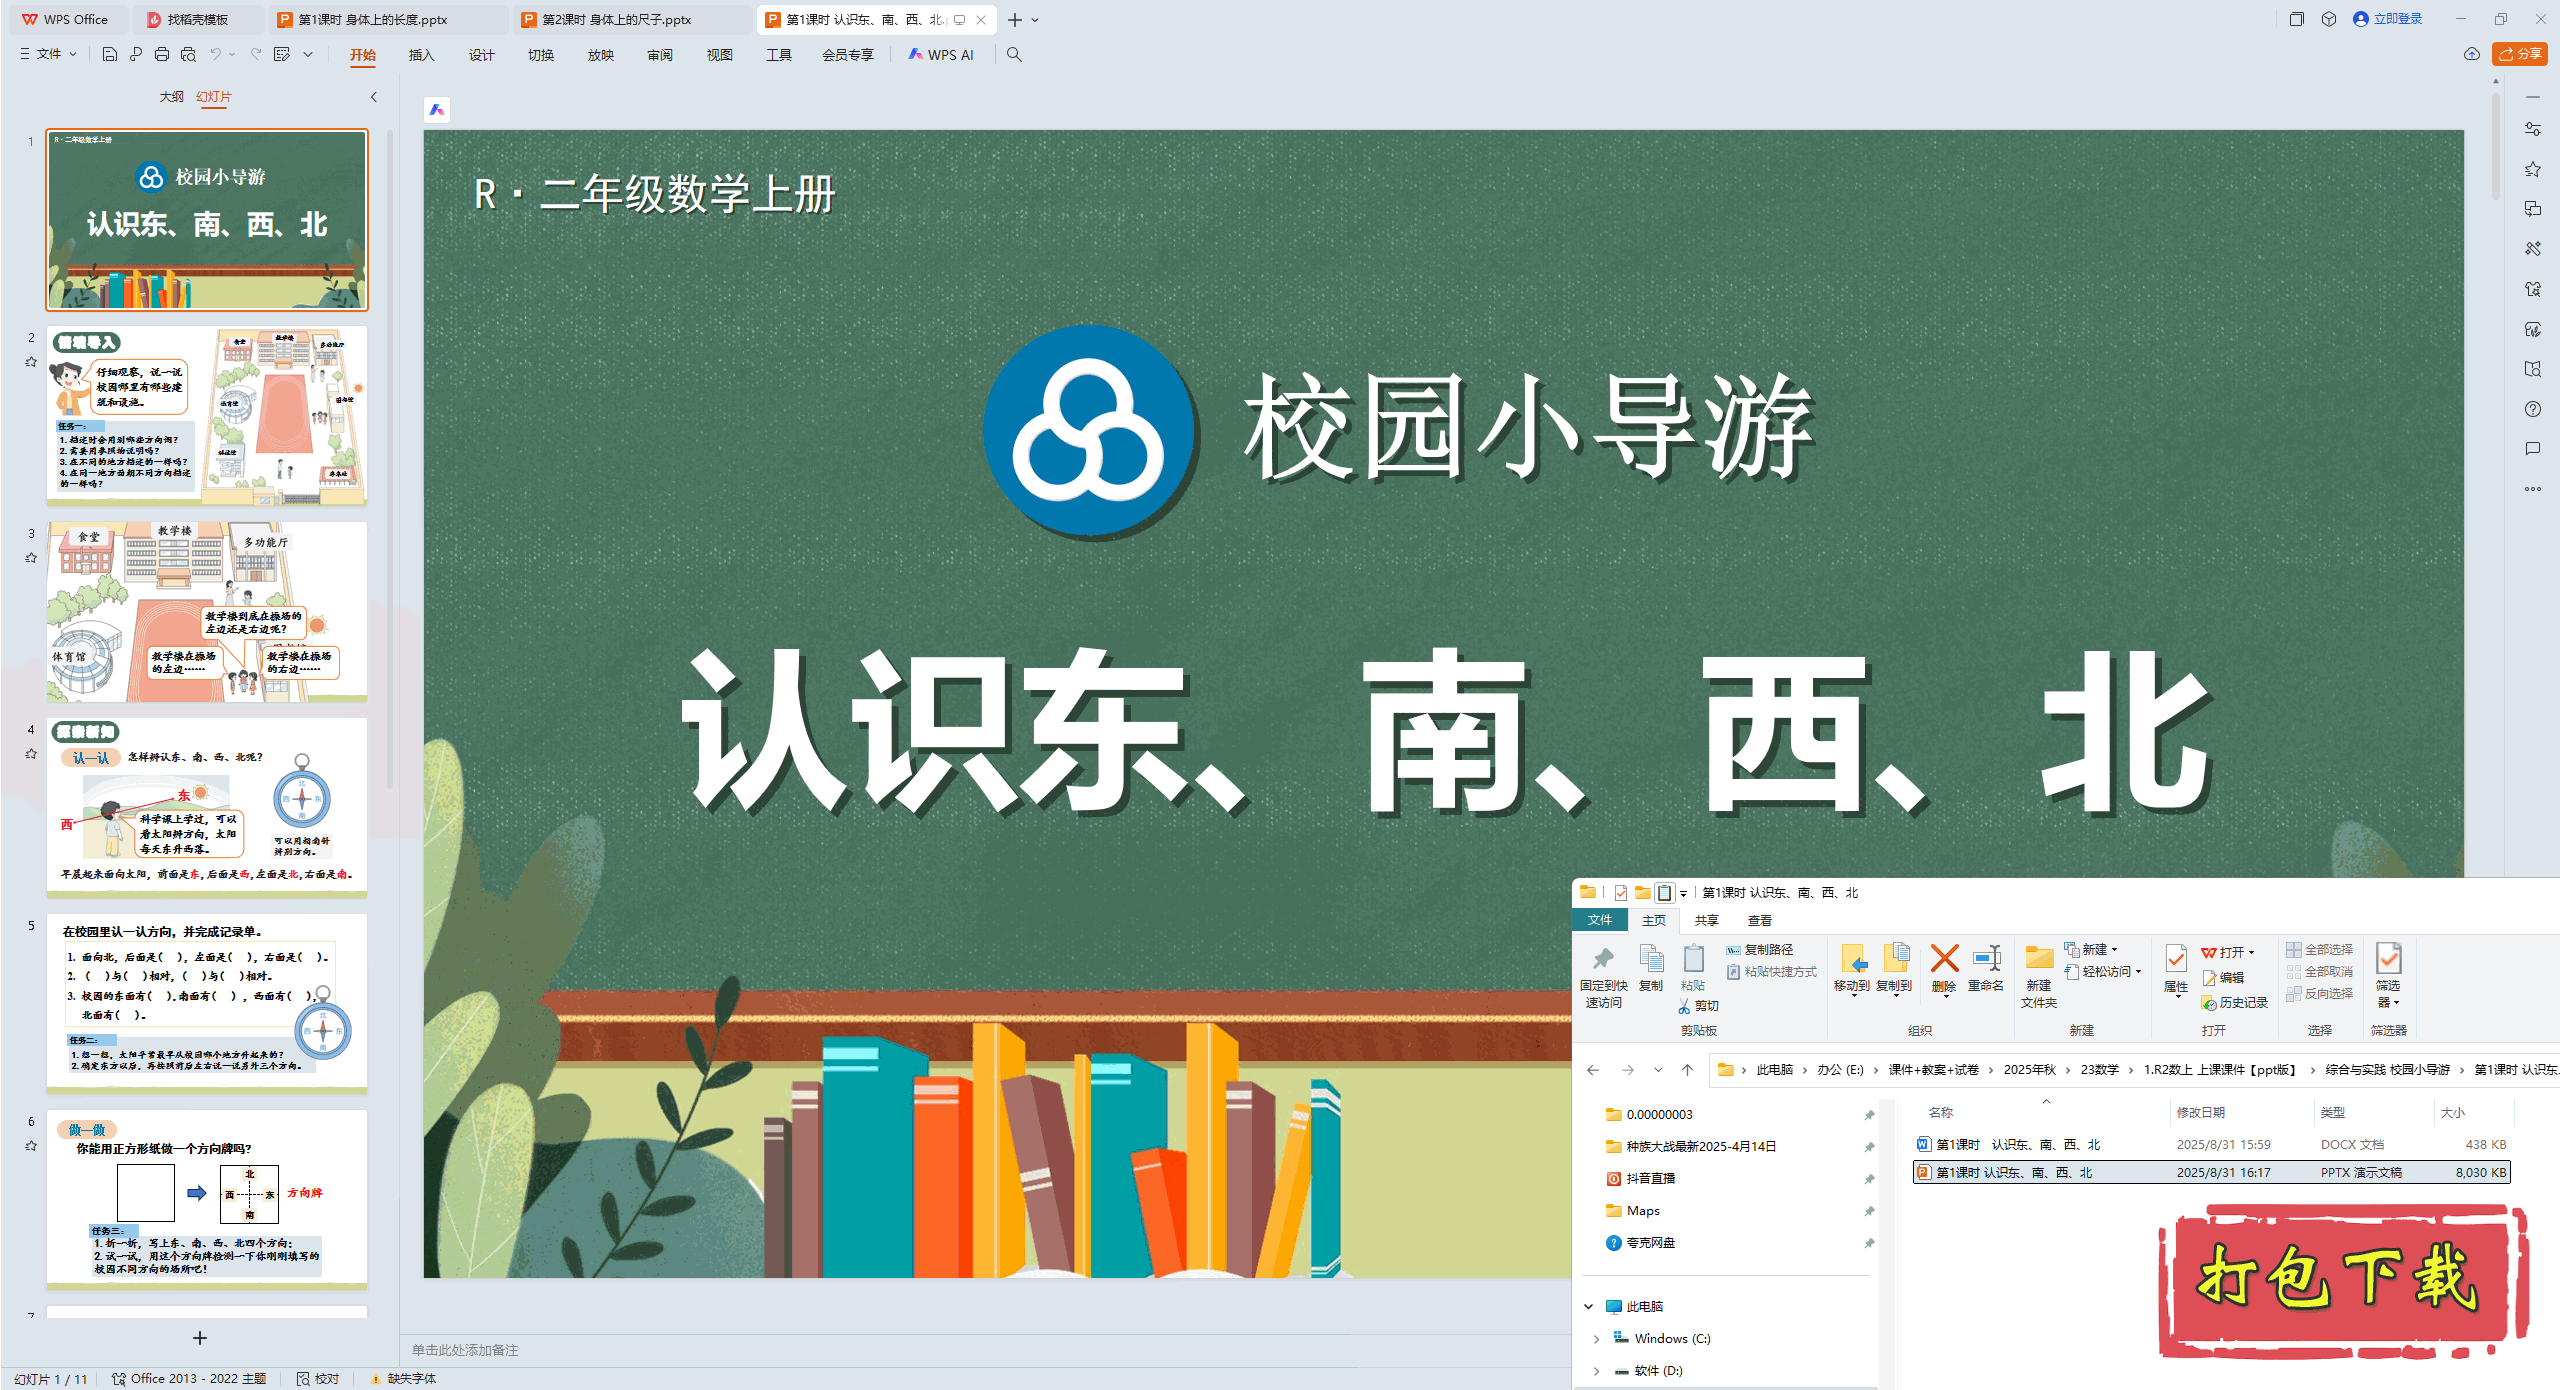2560x1390 pixels.
Task: Click Invert Selection option in Explorer
Action: coord(2320,993)
